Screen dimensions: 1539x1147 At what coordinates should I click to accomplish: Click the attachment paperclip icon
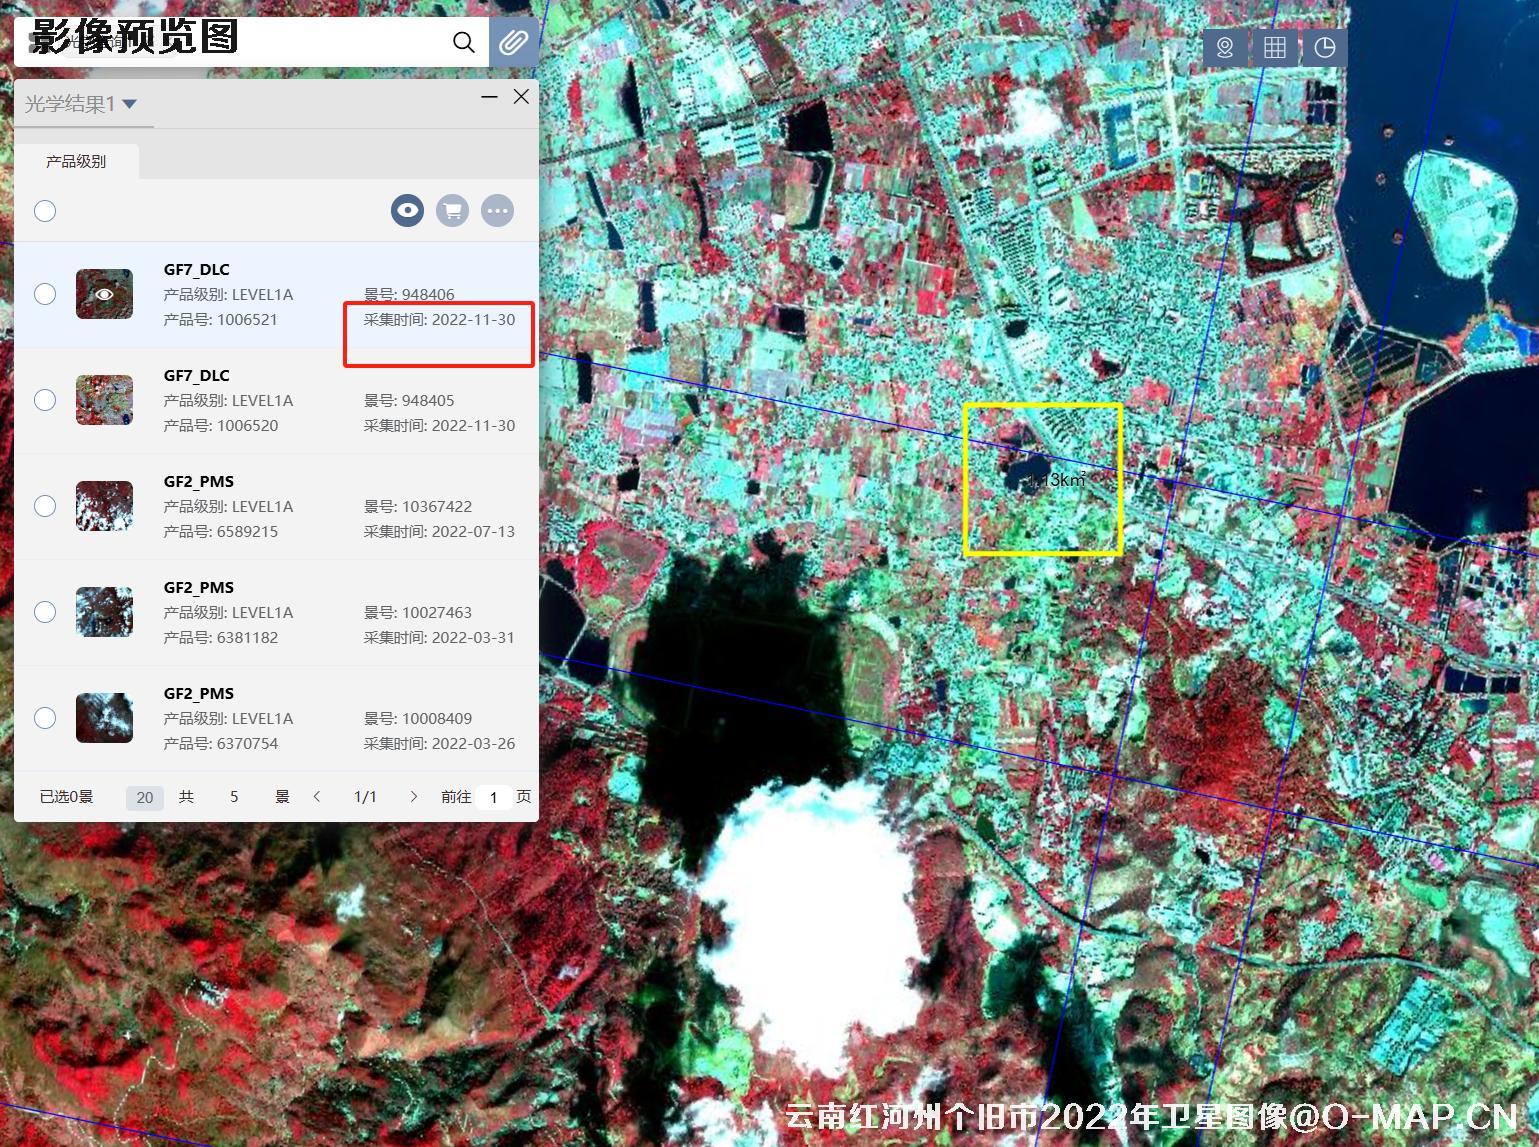click(515, 42)
